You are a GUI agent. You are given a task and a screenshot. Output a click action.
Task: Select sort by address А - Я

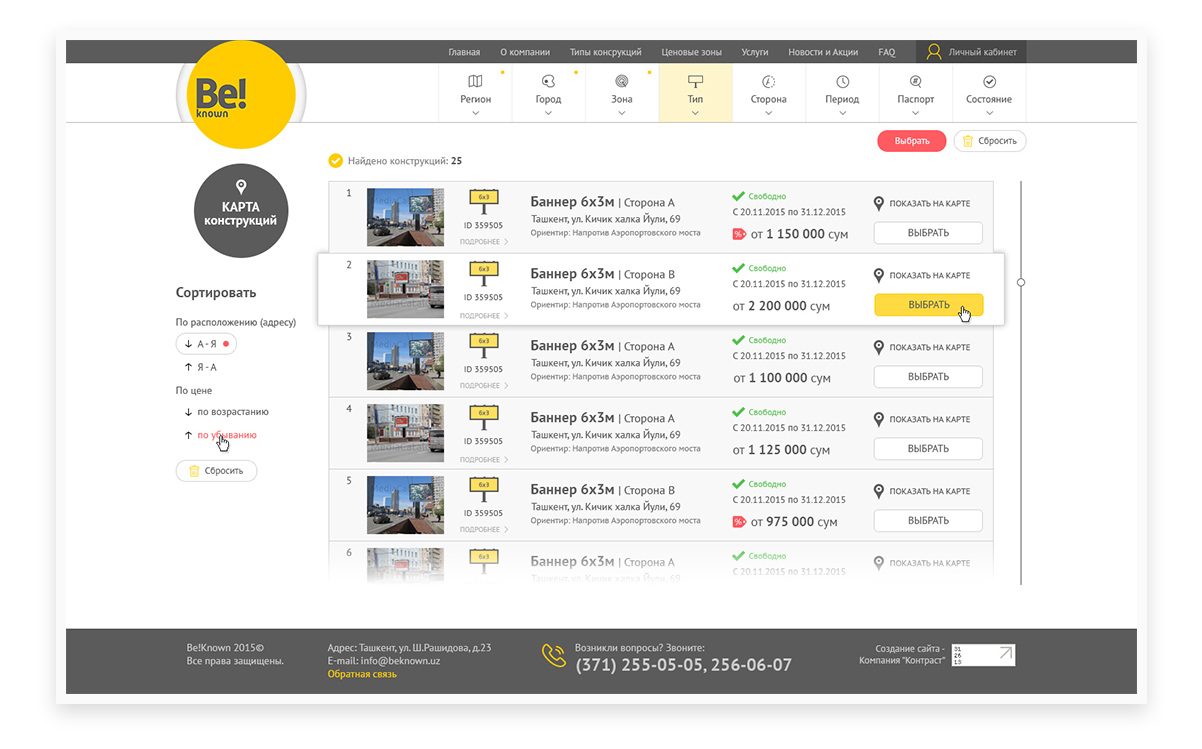pos(206,344)
